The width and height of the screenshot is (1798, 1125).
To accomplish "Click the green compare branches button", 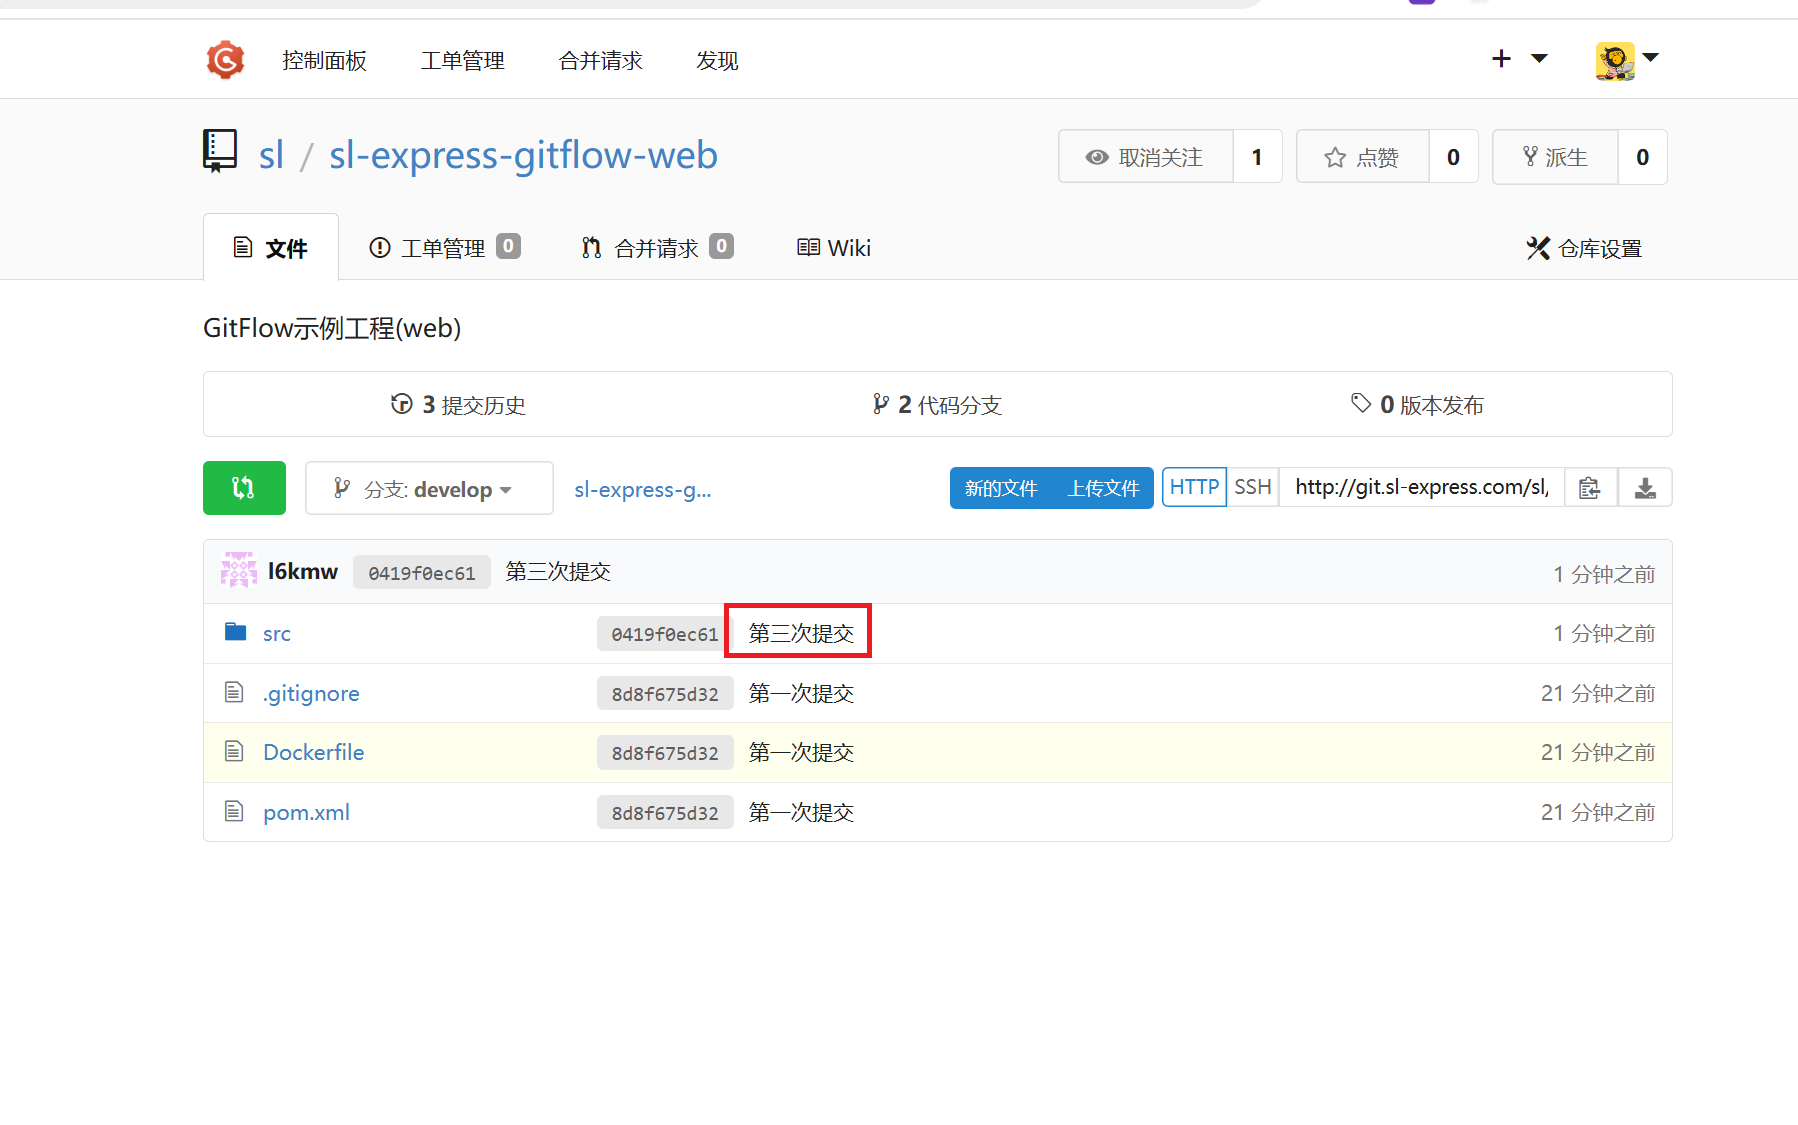I will coord(244,488).
